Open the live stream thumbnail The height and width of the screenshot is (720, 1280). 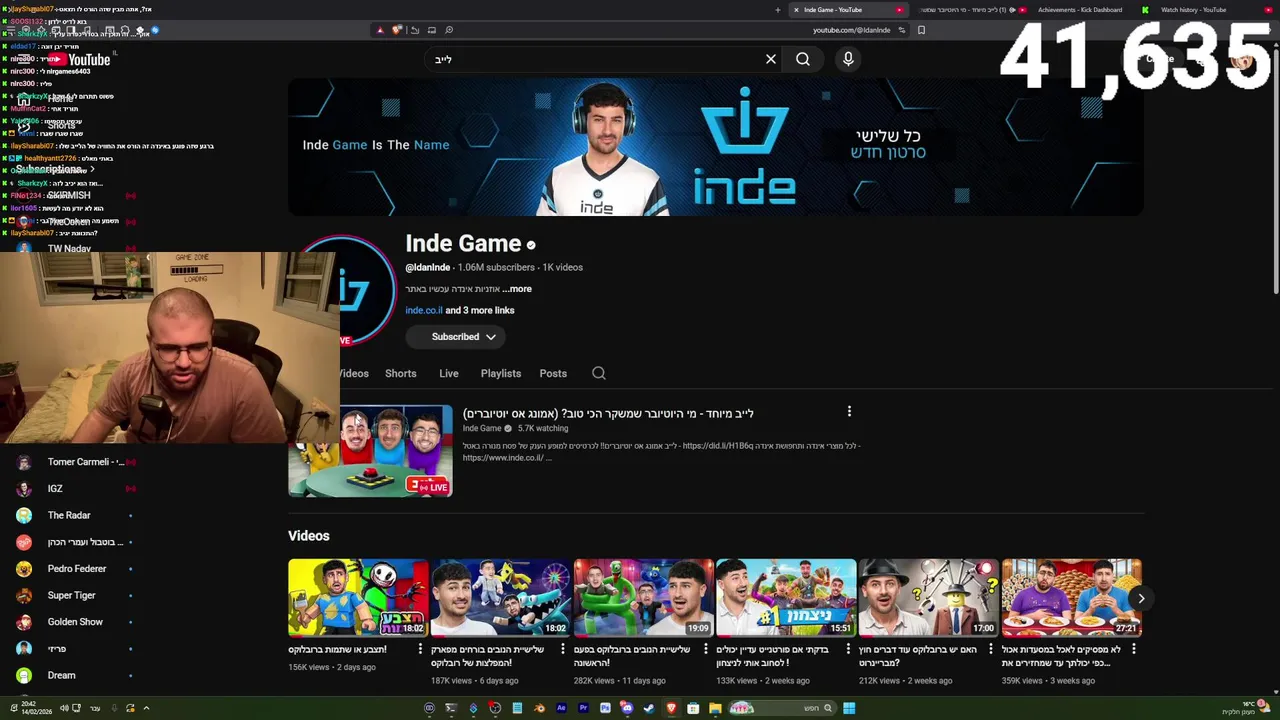[370, 451]
